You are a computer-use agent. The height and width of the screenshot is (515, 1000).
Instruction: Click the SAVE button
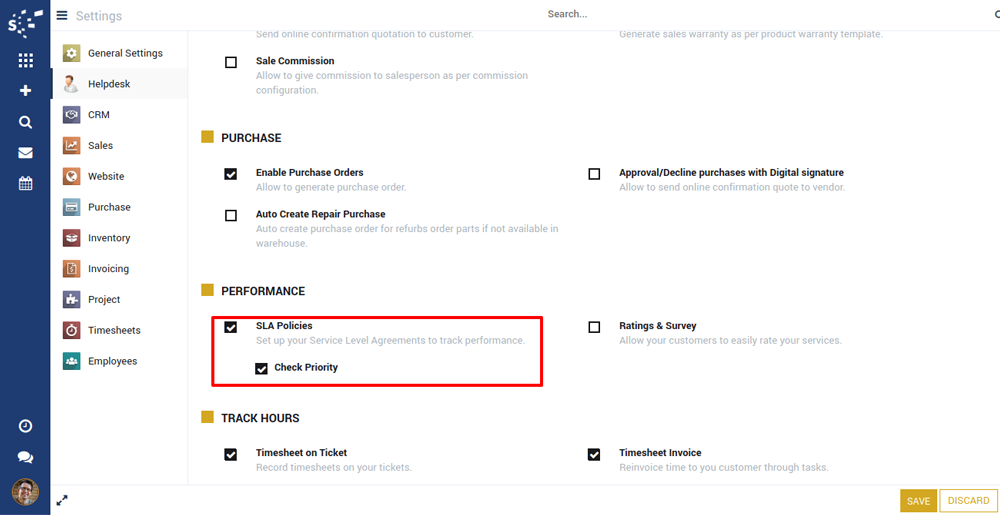click(918, 501)
